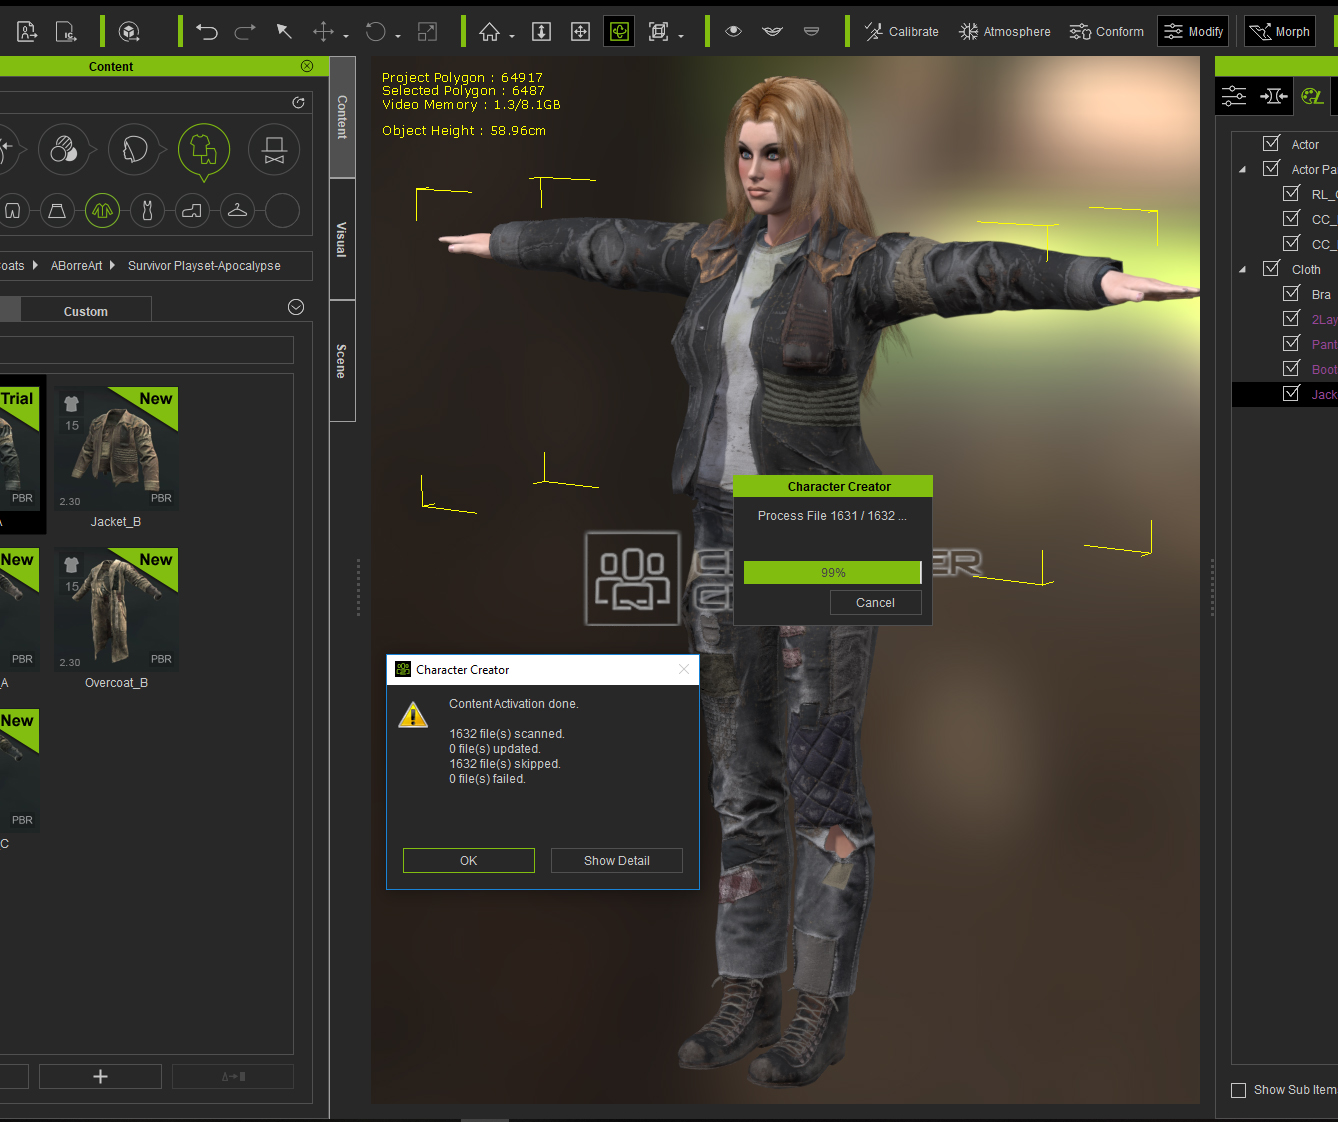This screenshot has height=1122, width=1338.
Task: Click the Modify toolbar button
Action: (1193, 32)
